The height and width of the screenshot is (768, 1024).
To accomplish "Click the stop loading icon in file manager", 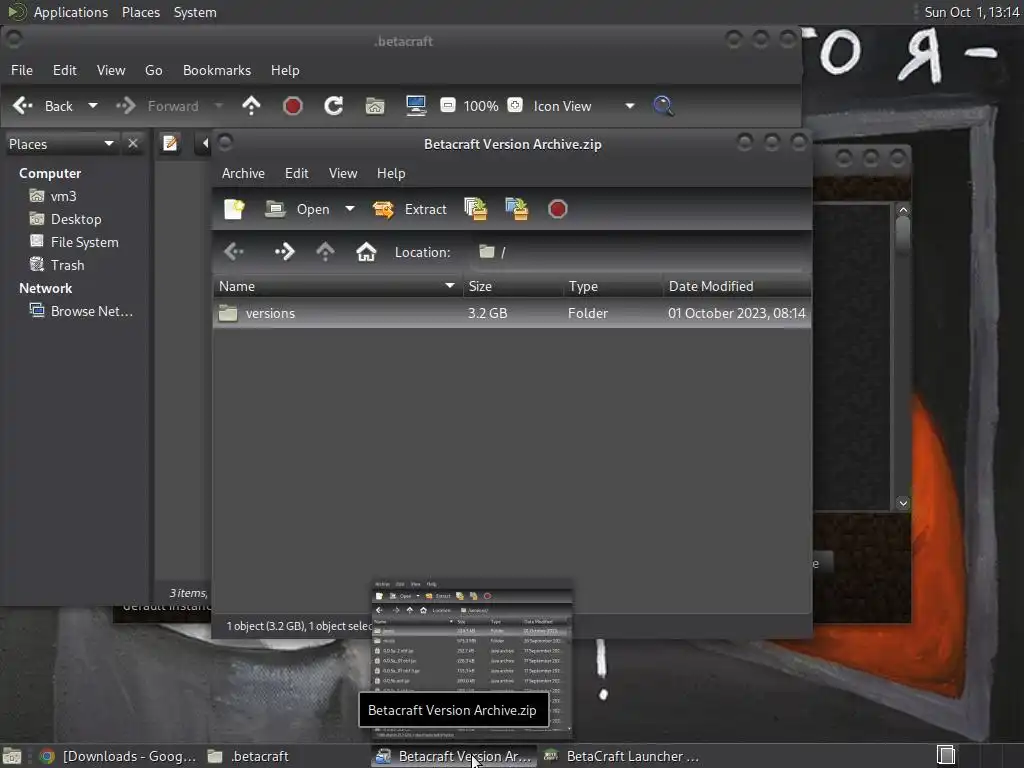I will [x=293, y=106].
